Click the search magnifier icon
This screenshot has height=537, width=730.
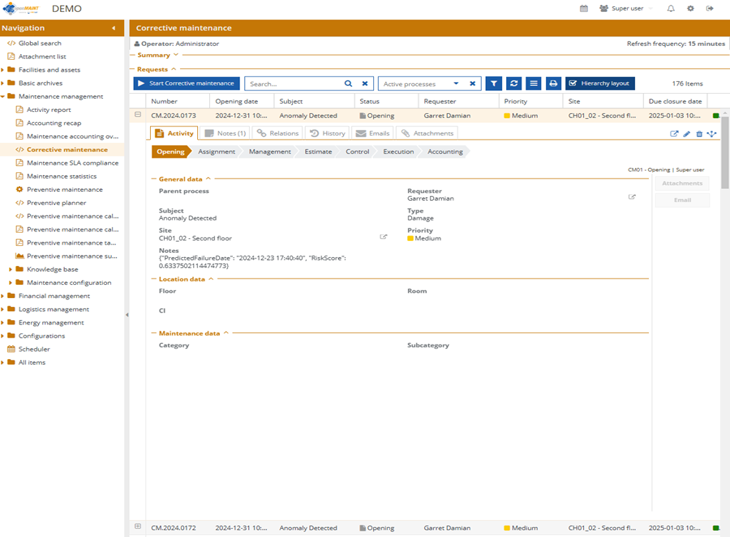click(348, 83)
